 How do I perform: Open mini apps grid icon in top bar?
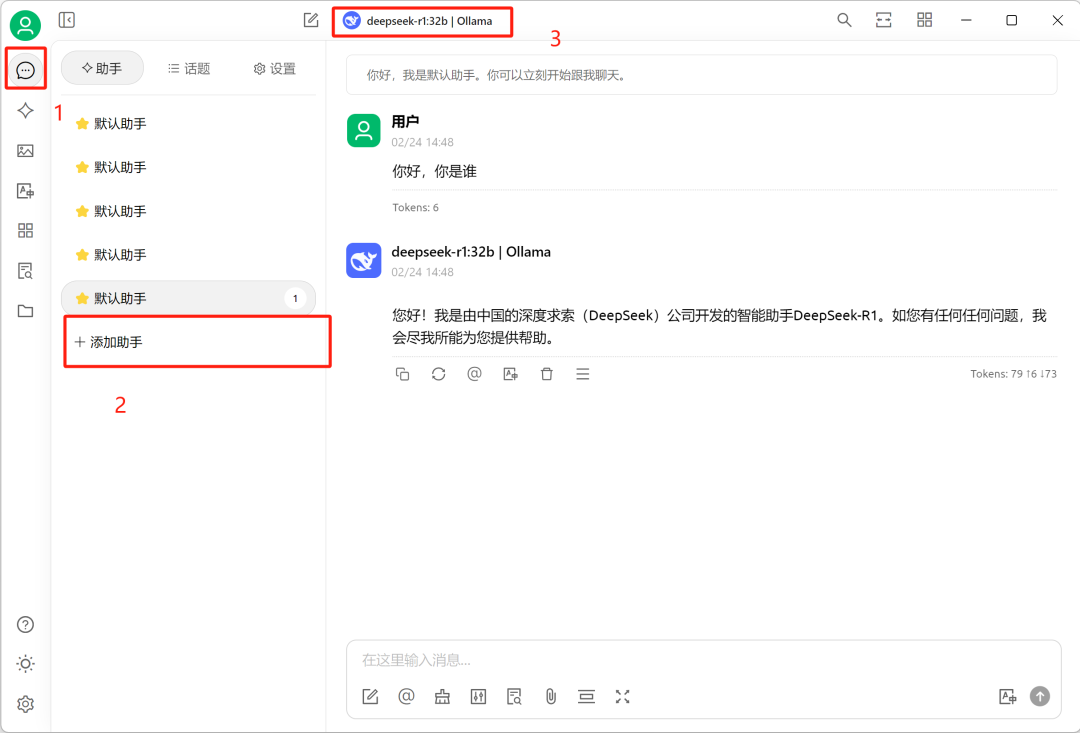[924, 20]
